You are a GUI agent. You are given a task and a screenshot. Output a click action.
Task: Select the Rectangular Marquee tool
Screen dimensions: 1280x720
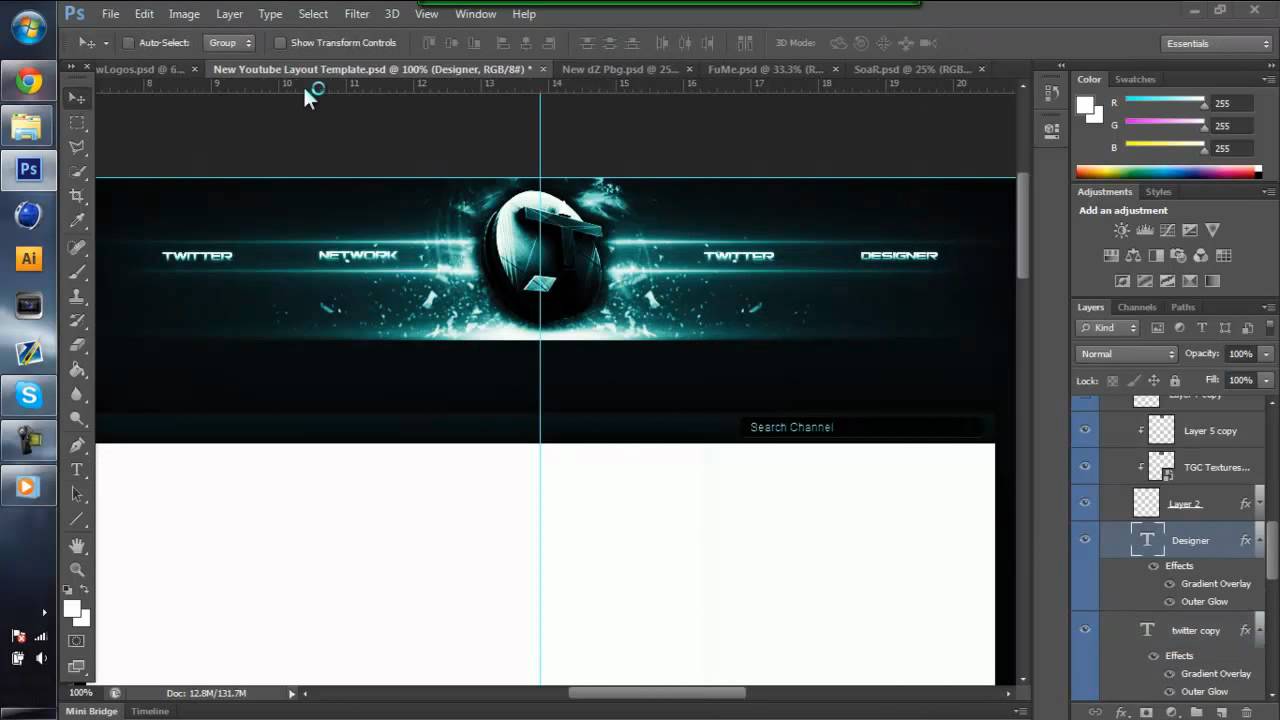point(77,122)
